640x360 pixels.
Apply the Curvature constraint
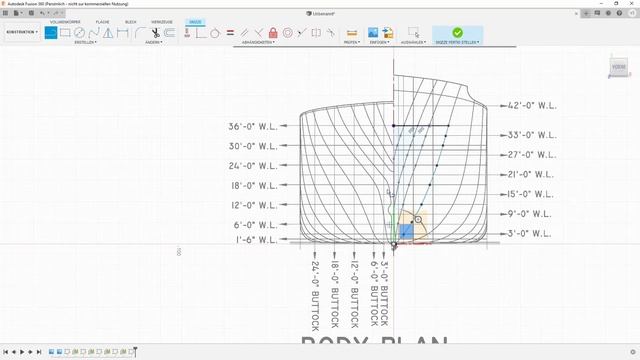(x=331, y=33)
